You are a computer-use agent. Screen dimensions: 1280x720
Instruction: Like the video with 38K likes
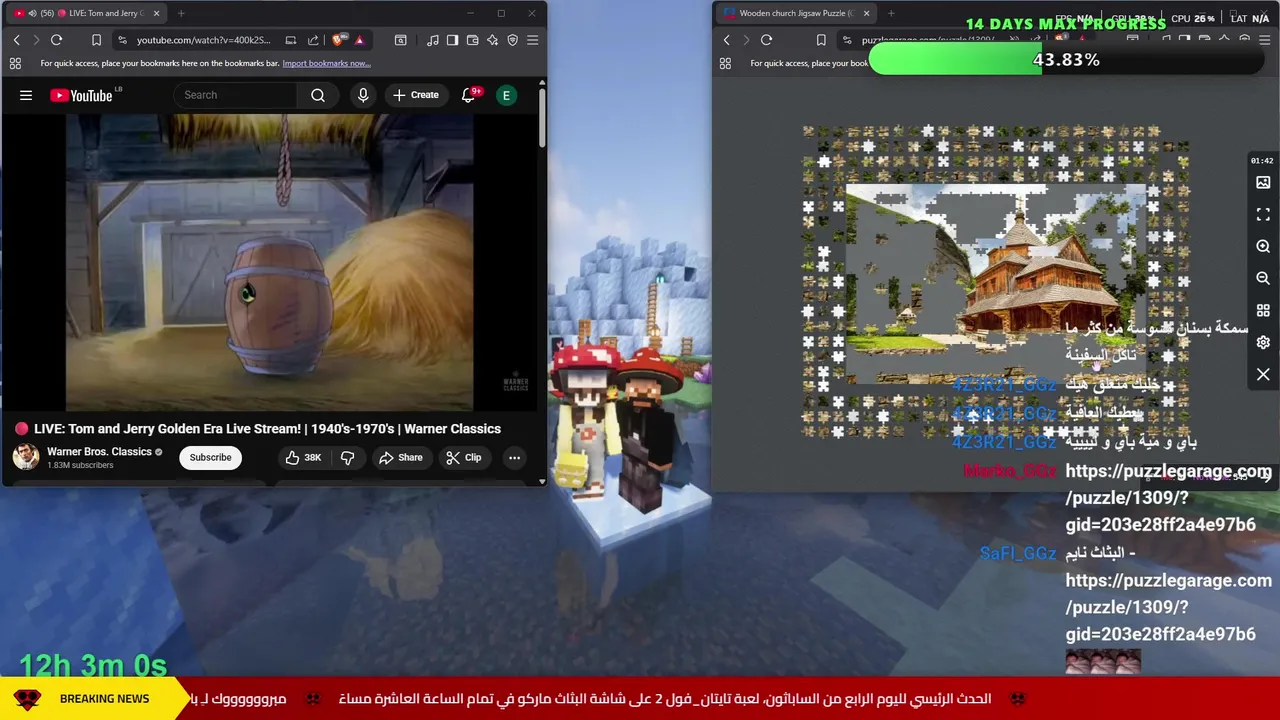click(x=303, y=457)
